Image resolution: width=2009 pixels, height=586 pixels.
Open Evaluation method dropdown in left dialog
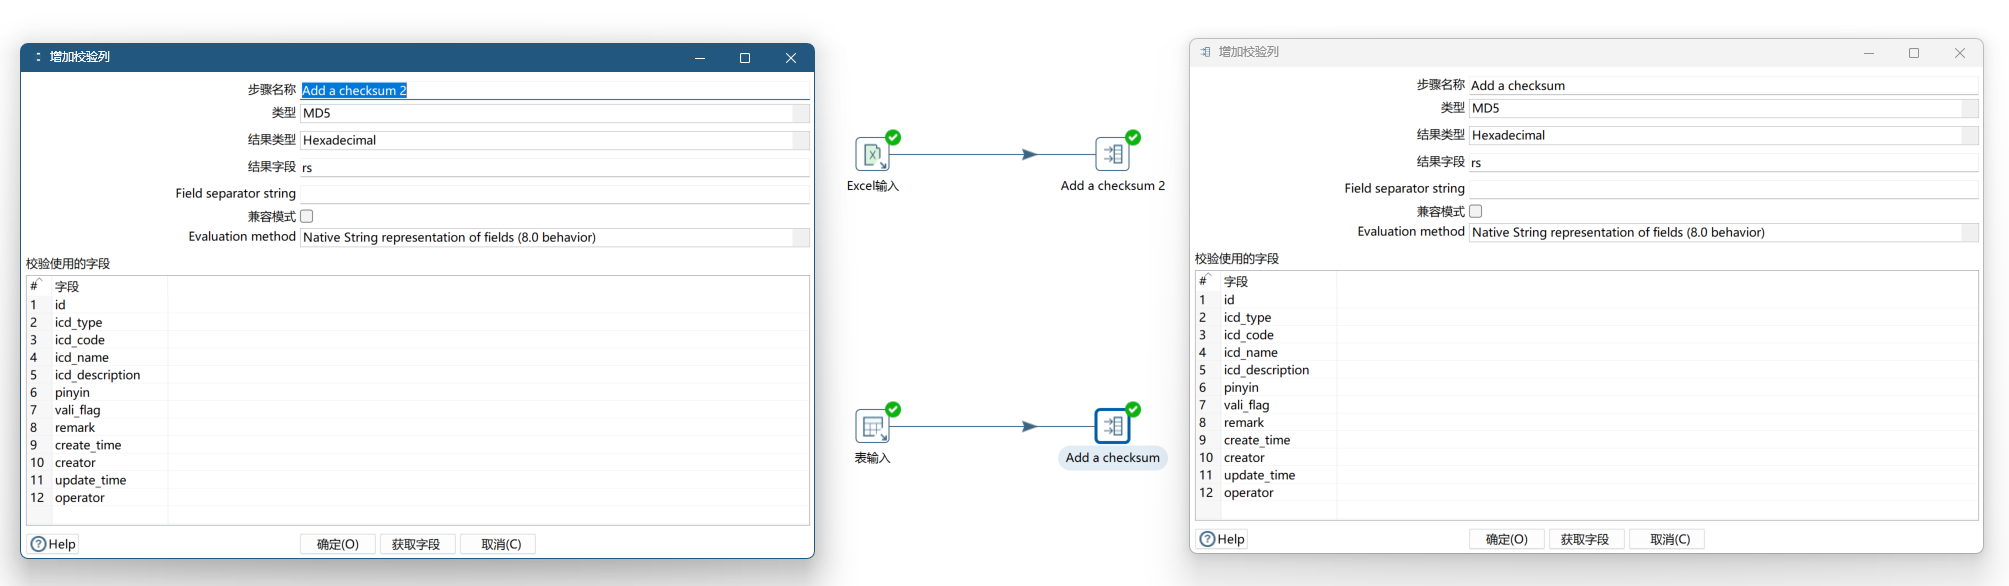800,237
